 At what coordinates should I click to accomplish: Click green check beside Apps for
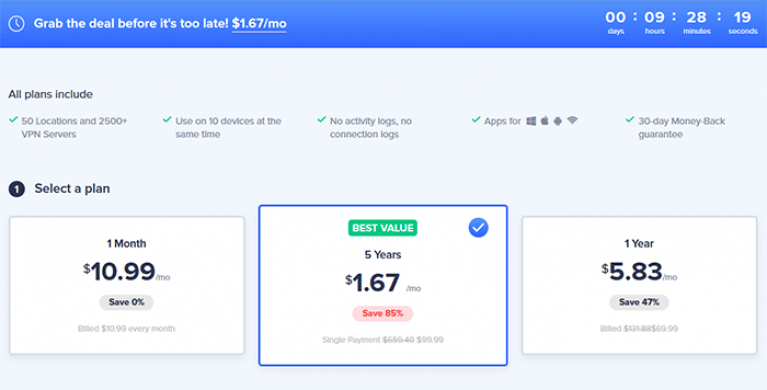point(475,119)
